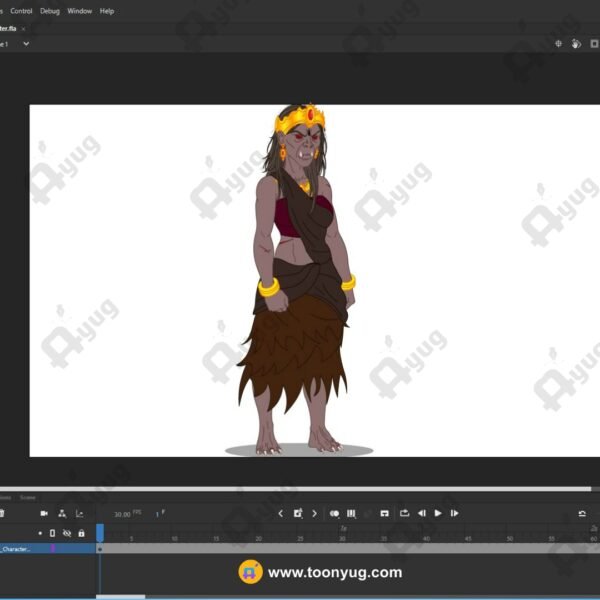
Task: Reset the timeline zoom level
Action: (582, 514)
